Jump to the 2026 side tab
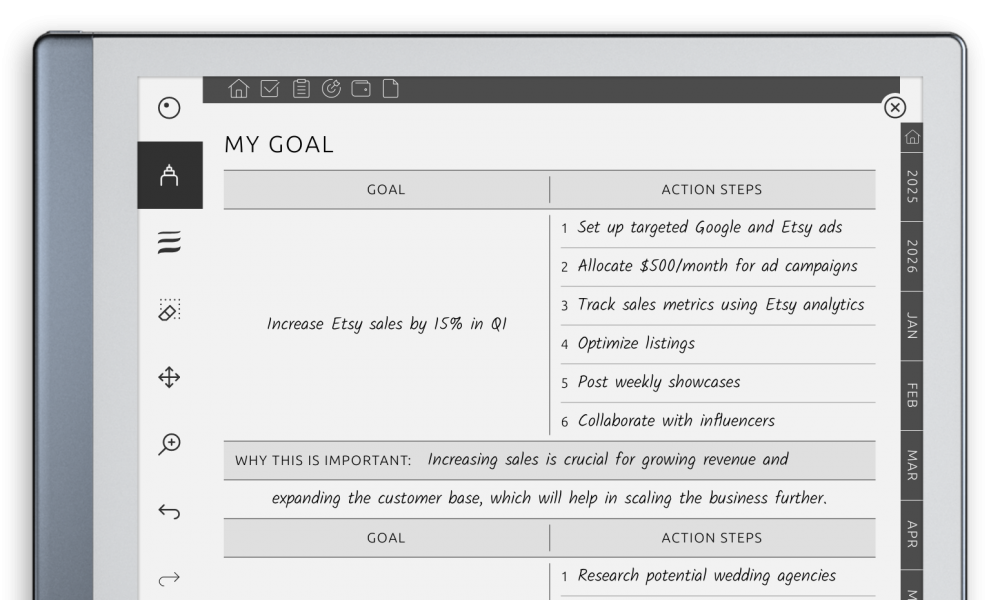Screen dimensions: 1000x600 click(911, 257)
